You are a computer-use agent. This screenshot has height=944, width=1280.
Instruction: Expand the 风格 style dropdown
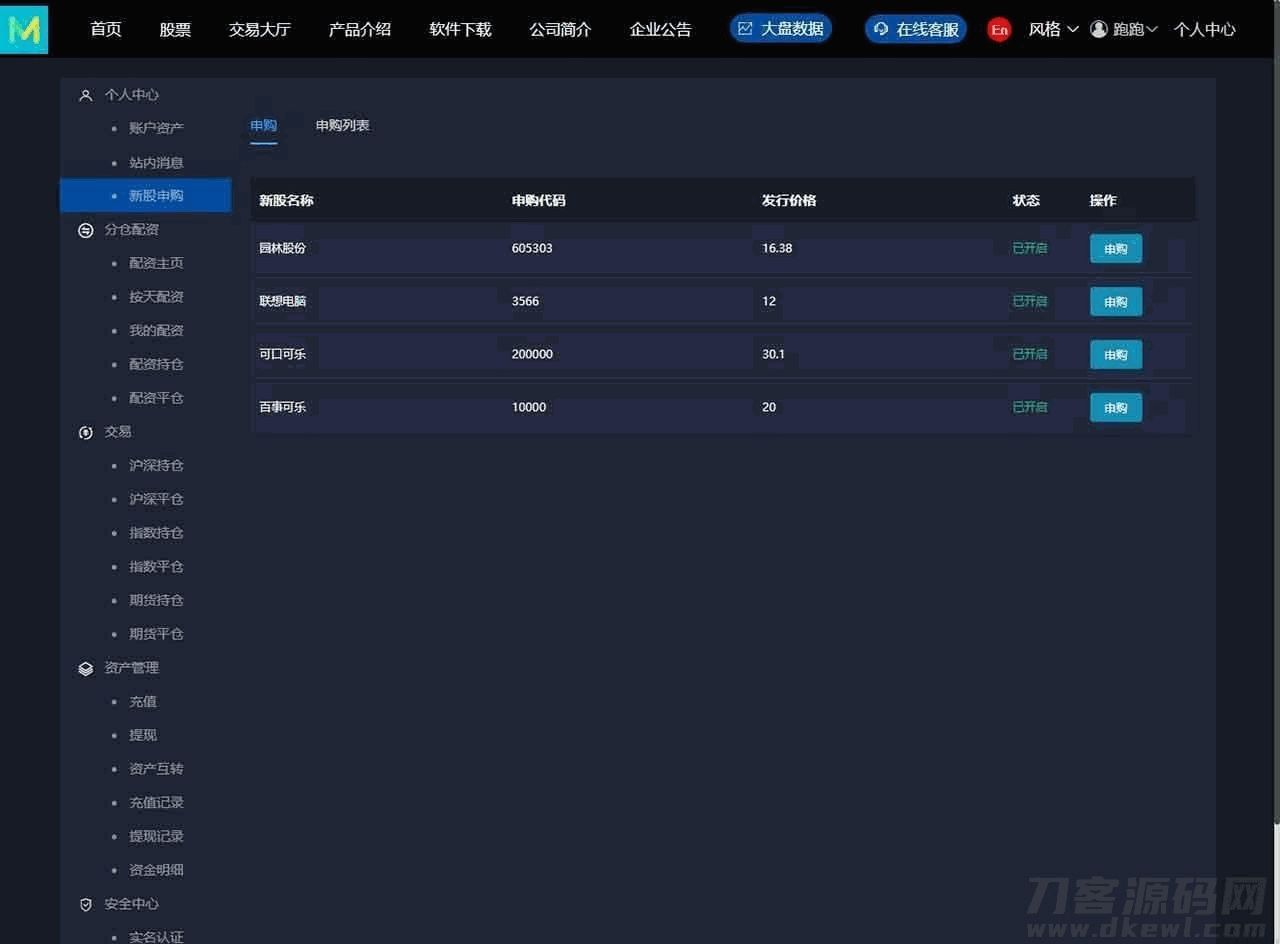(x=1053, y=29)
